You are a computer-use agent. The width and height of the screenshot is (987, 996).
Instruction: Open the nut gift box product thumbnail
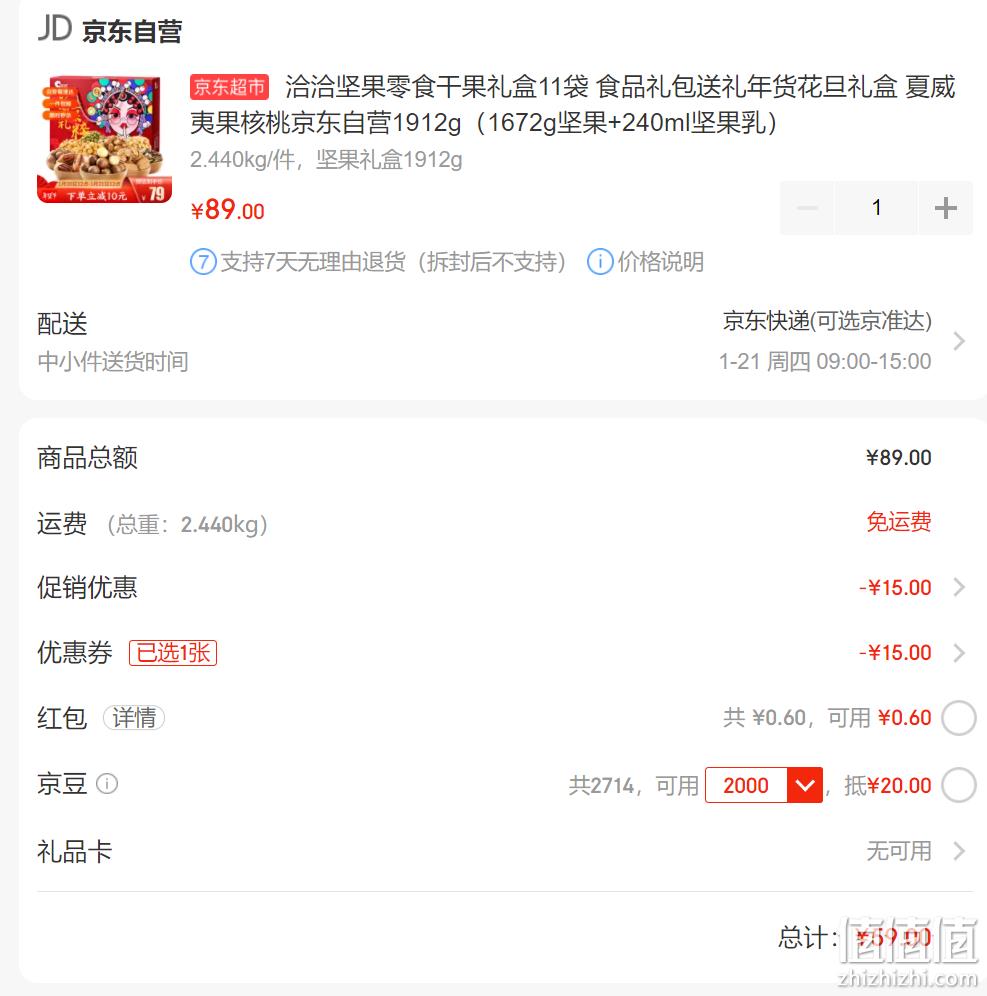point(104,139)
